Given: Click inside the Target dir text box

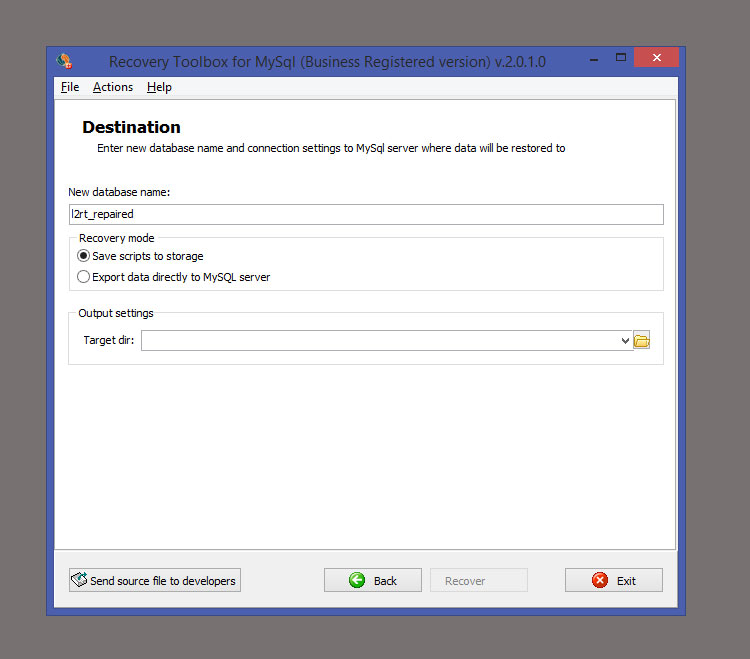Looking at the screenshot, I should [x=380, y=340].
